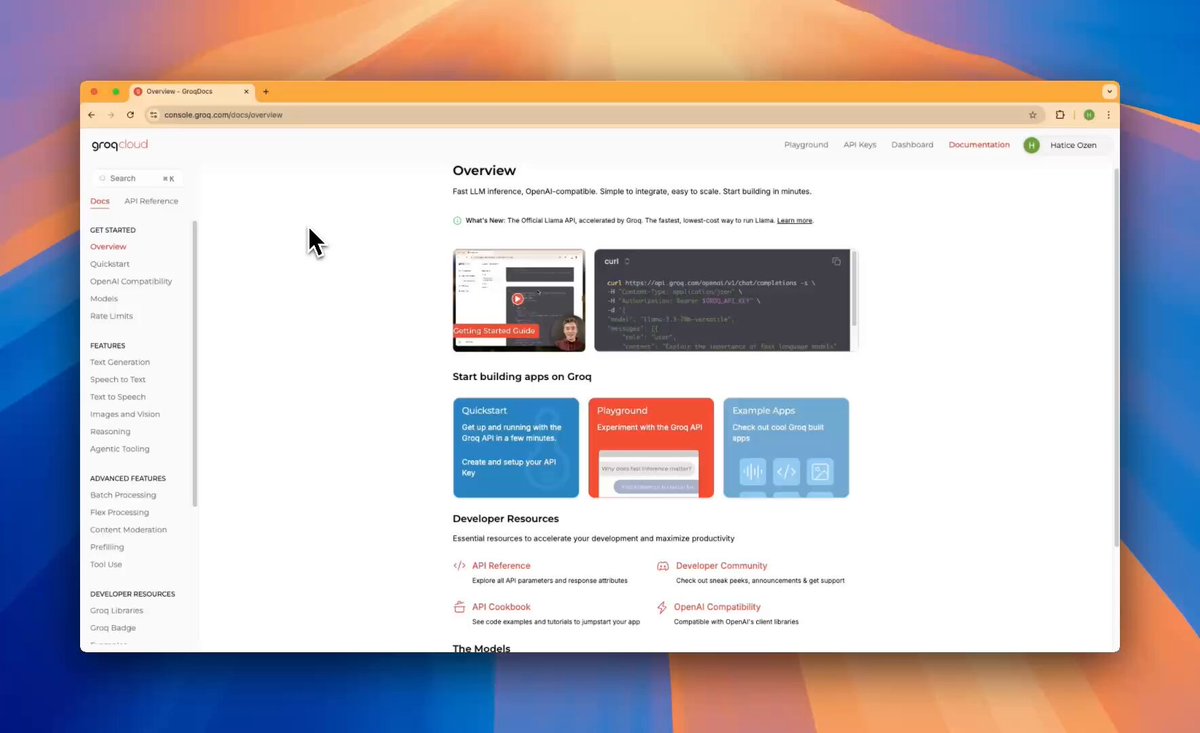Play the Getting Started Guide video
Image resolution: width=1200 pixels, height=733 pixels.
click(518, 298)
